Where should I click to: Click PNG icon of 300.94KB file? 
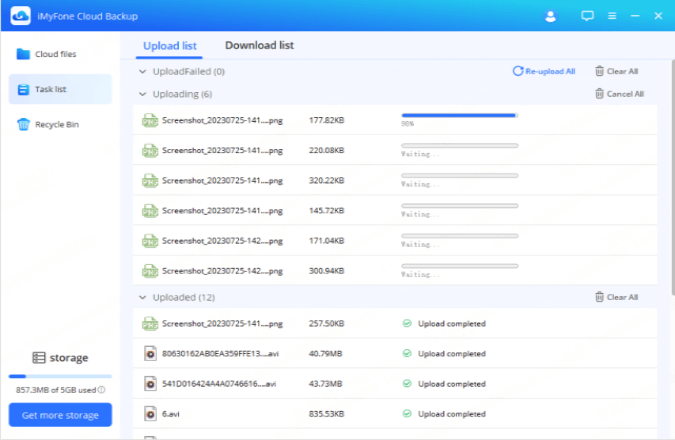point(150,271)
